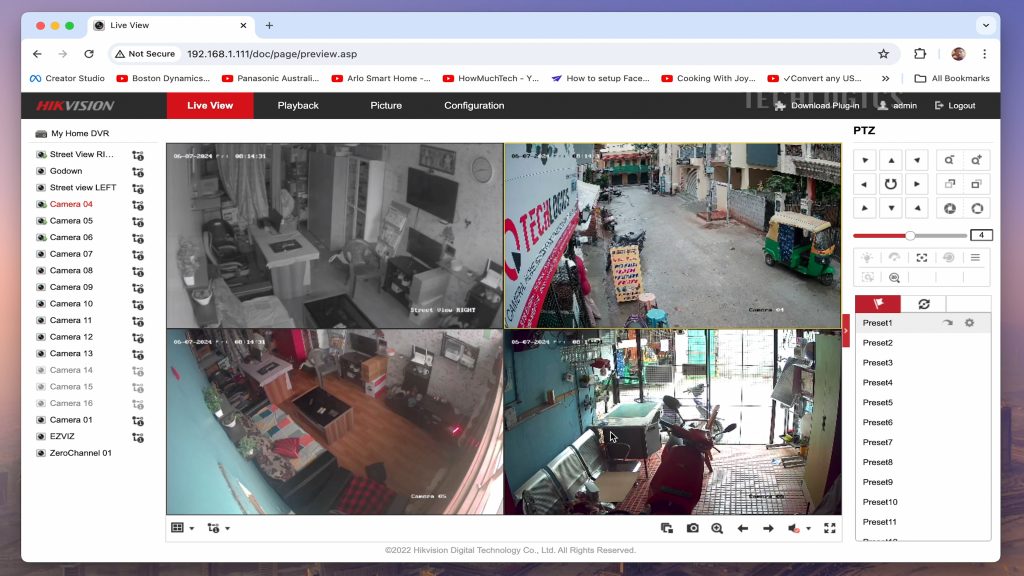
Task: Open the stream type dropdown in toolbar
Action: (x=218, y=528)
